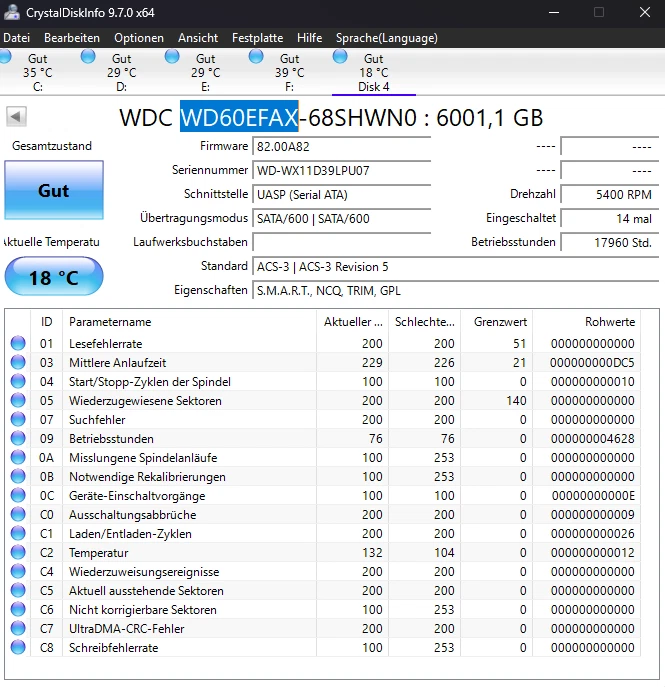The width and height of the screenshot is (665, 687).
Task: Click the Firmware value field
Action: pyautogui.click(x=341, y=147)
